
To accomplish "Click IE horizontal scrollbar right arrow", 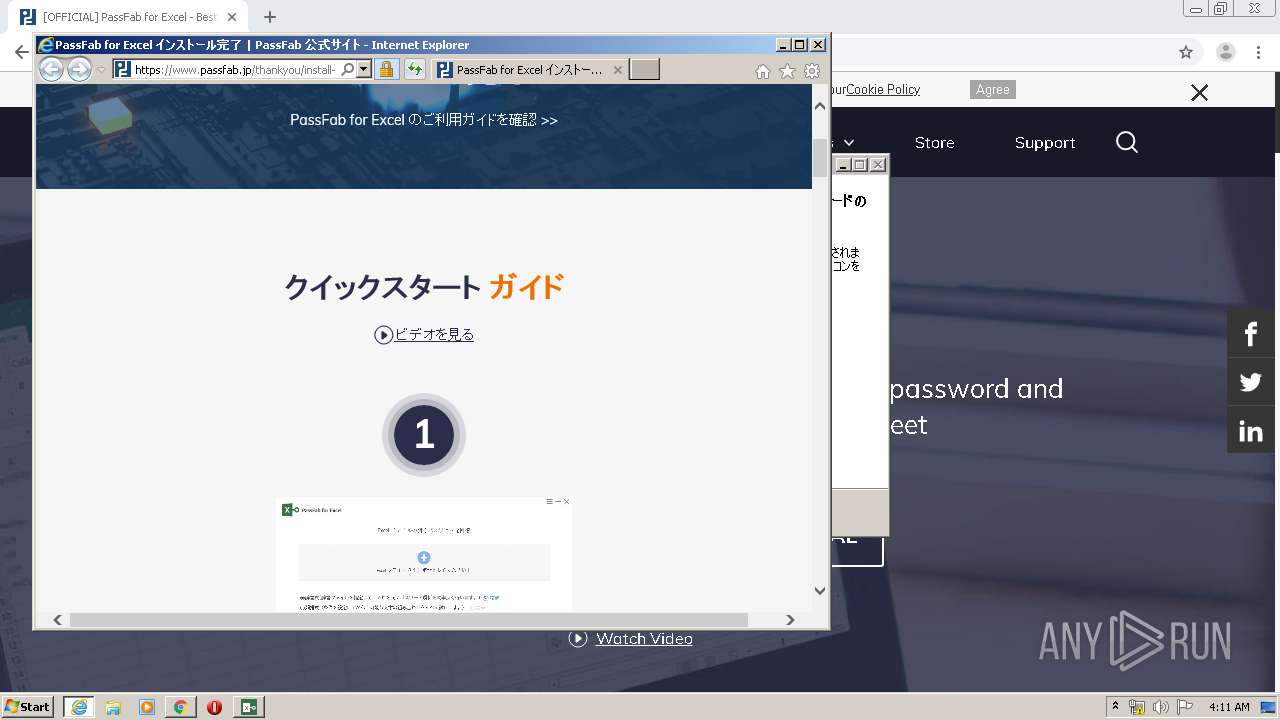I will [x=790, y=620].
